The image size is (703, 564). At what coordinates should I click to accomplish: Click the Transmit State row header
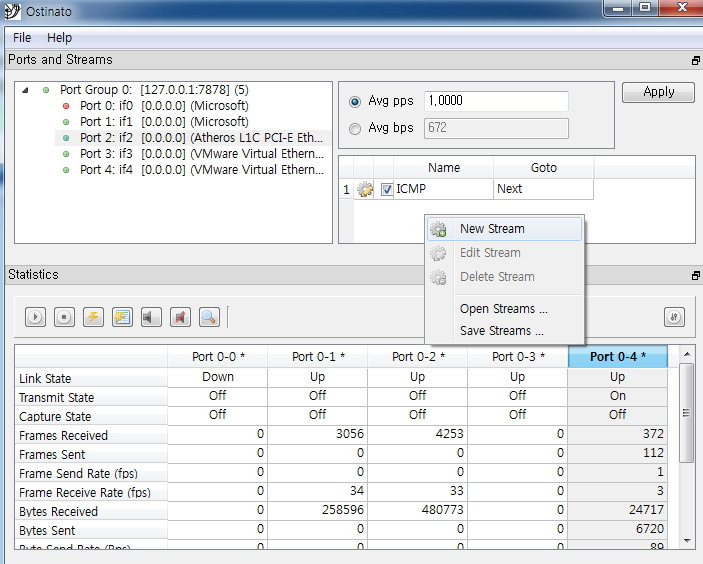click(91, 397)
